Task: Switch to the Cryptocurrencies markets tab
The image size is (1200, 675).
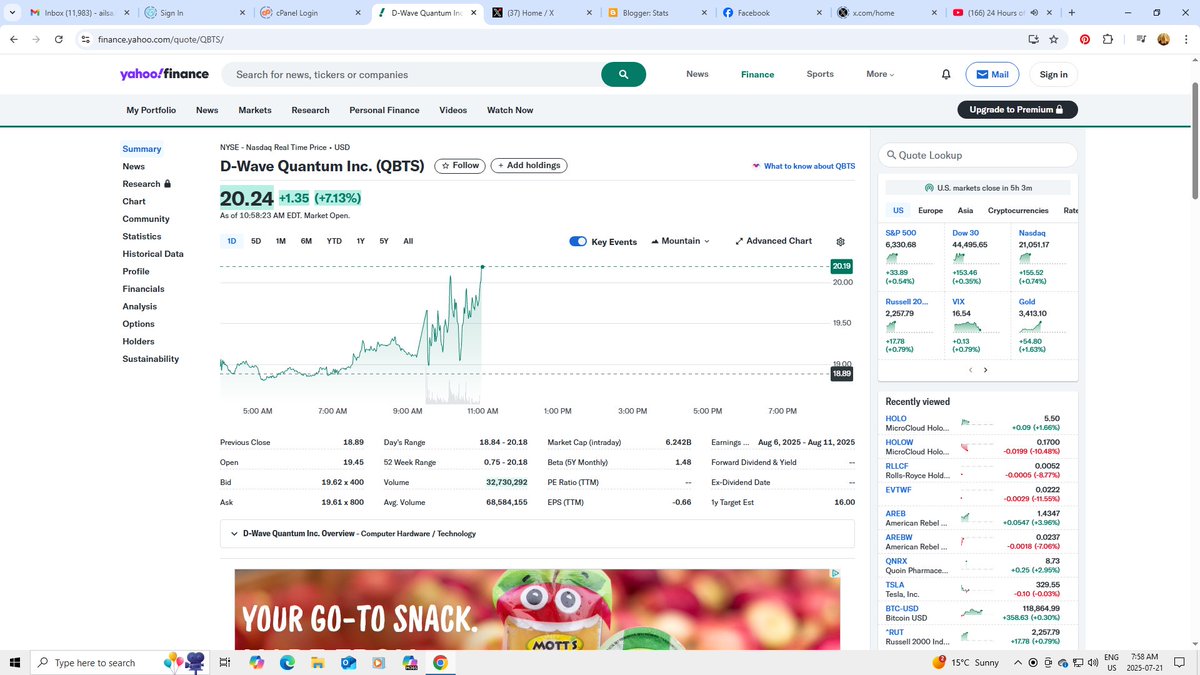Action: [x=1018, y=211]
